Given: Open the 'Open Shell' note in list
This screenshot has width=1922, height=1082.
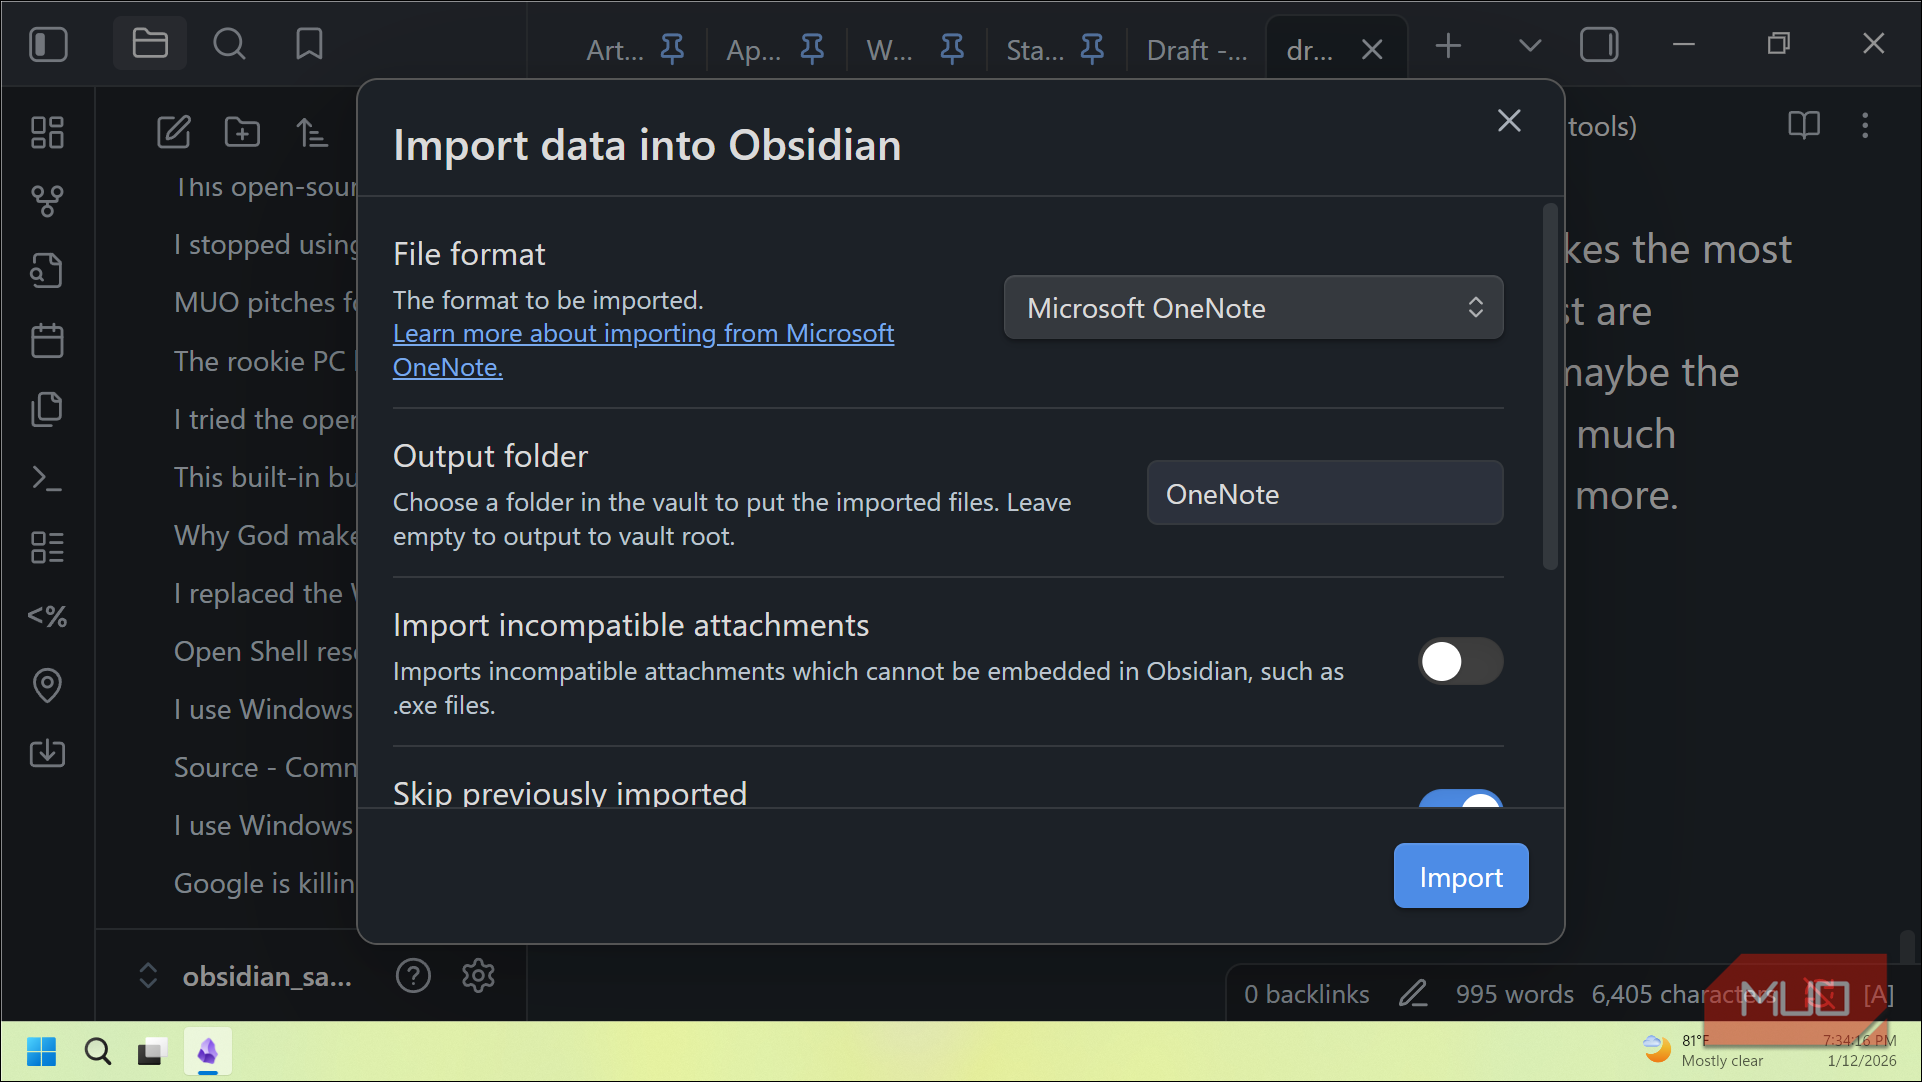Looking at the screenshot, I should tap(266, 651).
